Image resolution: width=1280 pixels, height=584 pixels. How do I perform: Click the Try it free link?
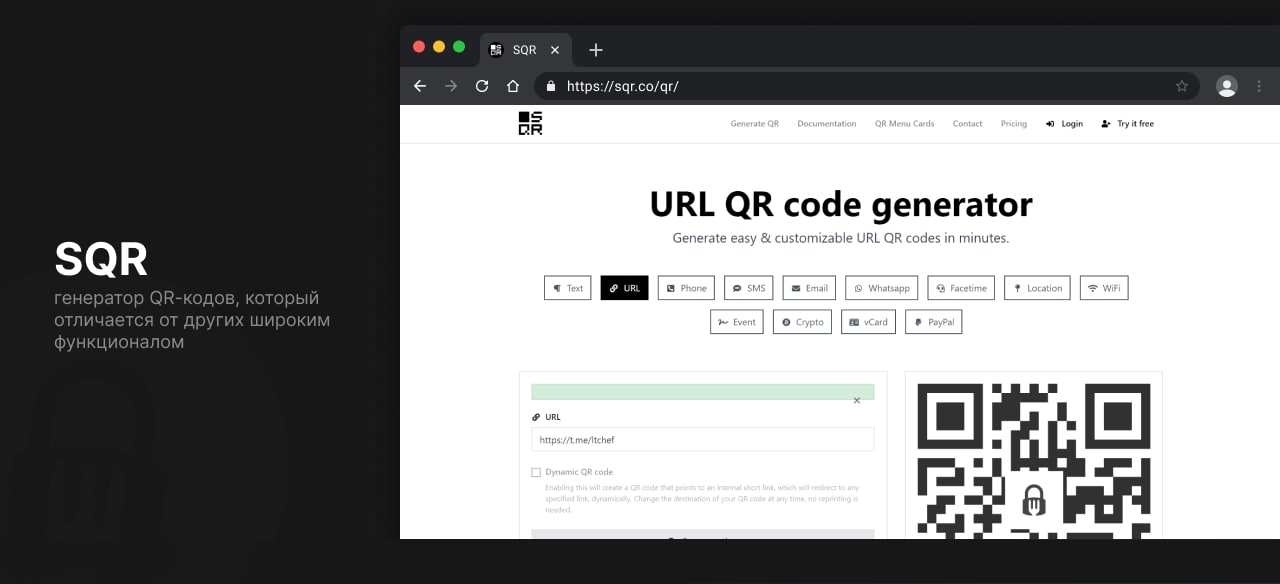(1127, 124)
